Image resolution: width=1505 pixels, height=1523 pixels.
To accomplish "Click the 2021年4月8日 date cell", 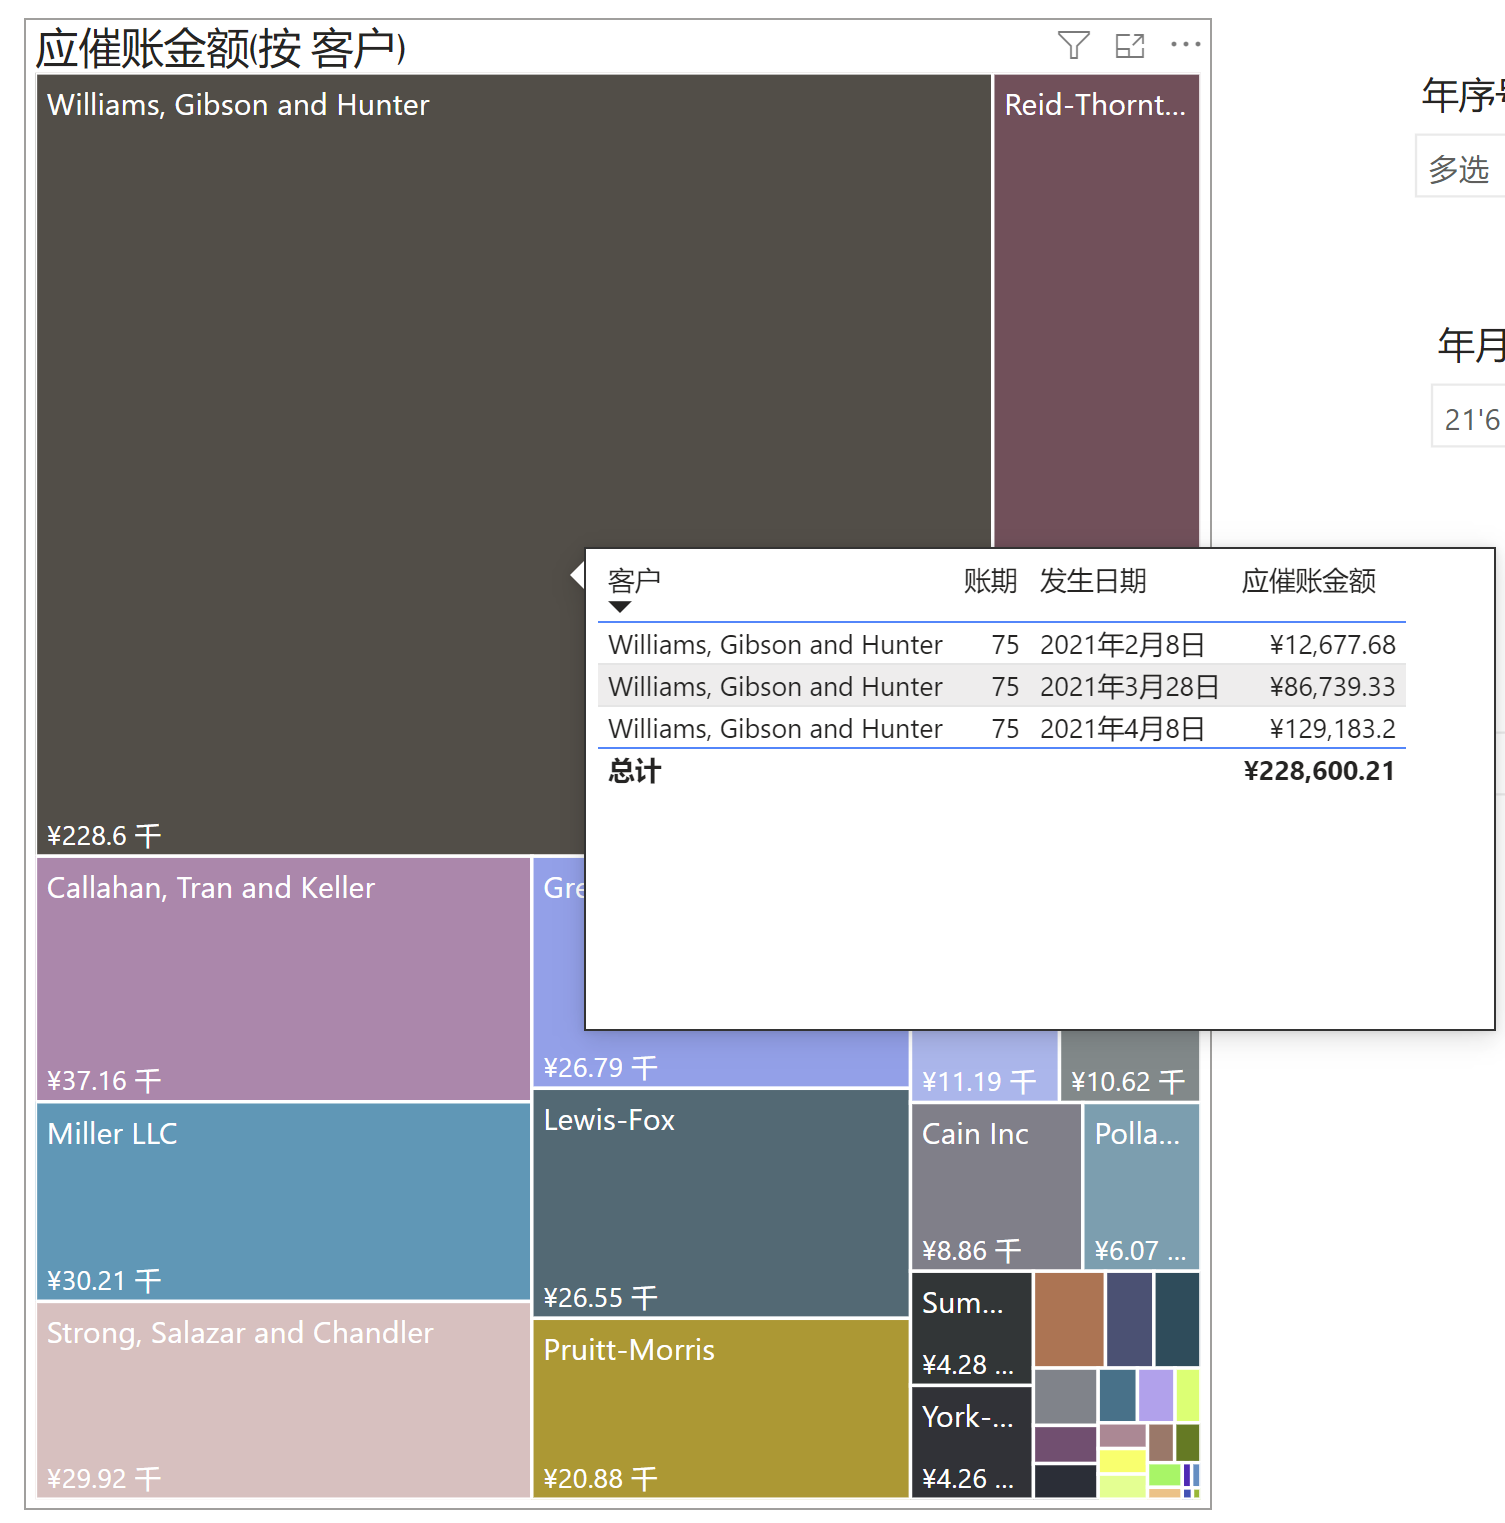I will (1122, 729).
